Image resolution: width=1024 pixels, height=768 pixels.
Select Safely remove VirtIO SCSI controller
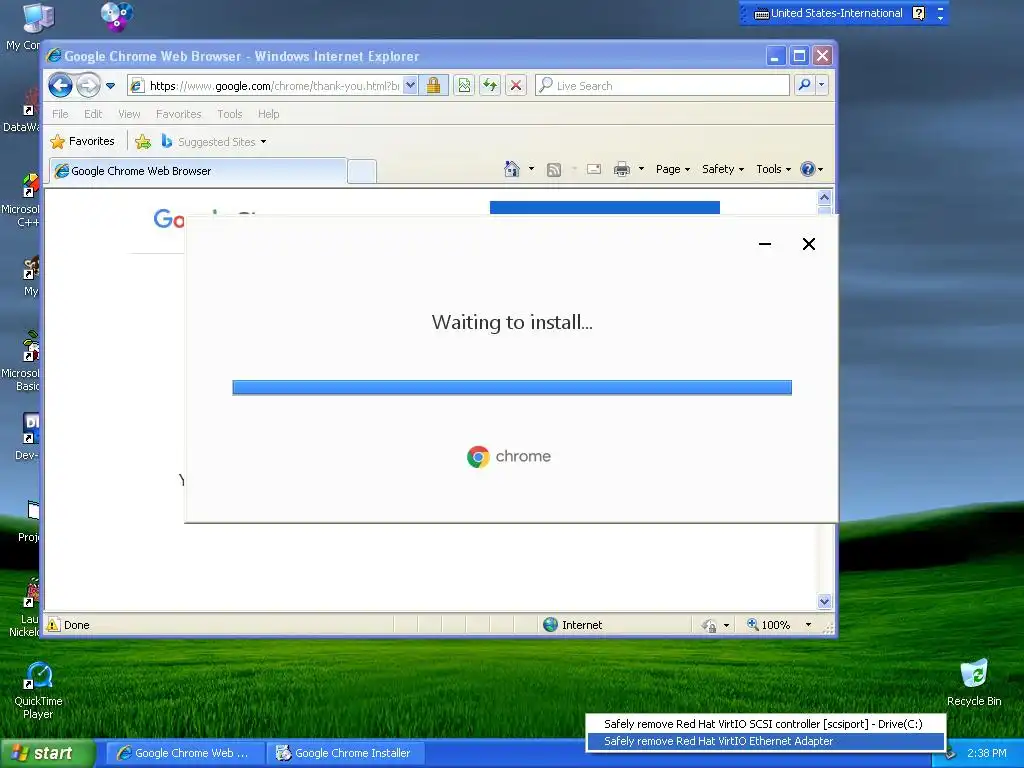[765, 724]
